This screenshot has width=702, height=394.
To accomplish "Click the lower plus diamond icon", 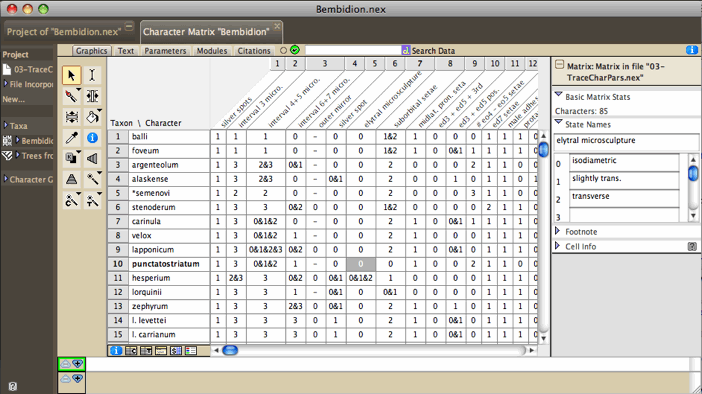I will pyautogui.click(x=78, y=379).
